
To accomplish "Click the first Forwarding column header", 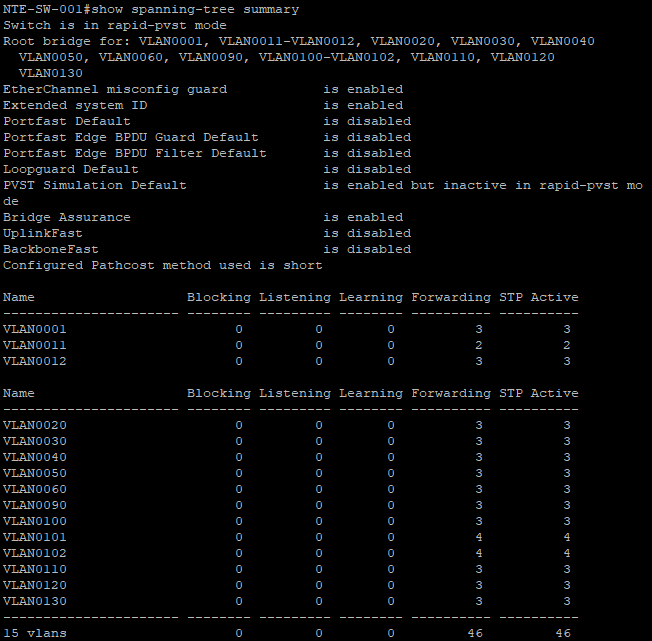I will (x=451, y=297).
